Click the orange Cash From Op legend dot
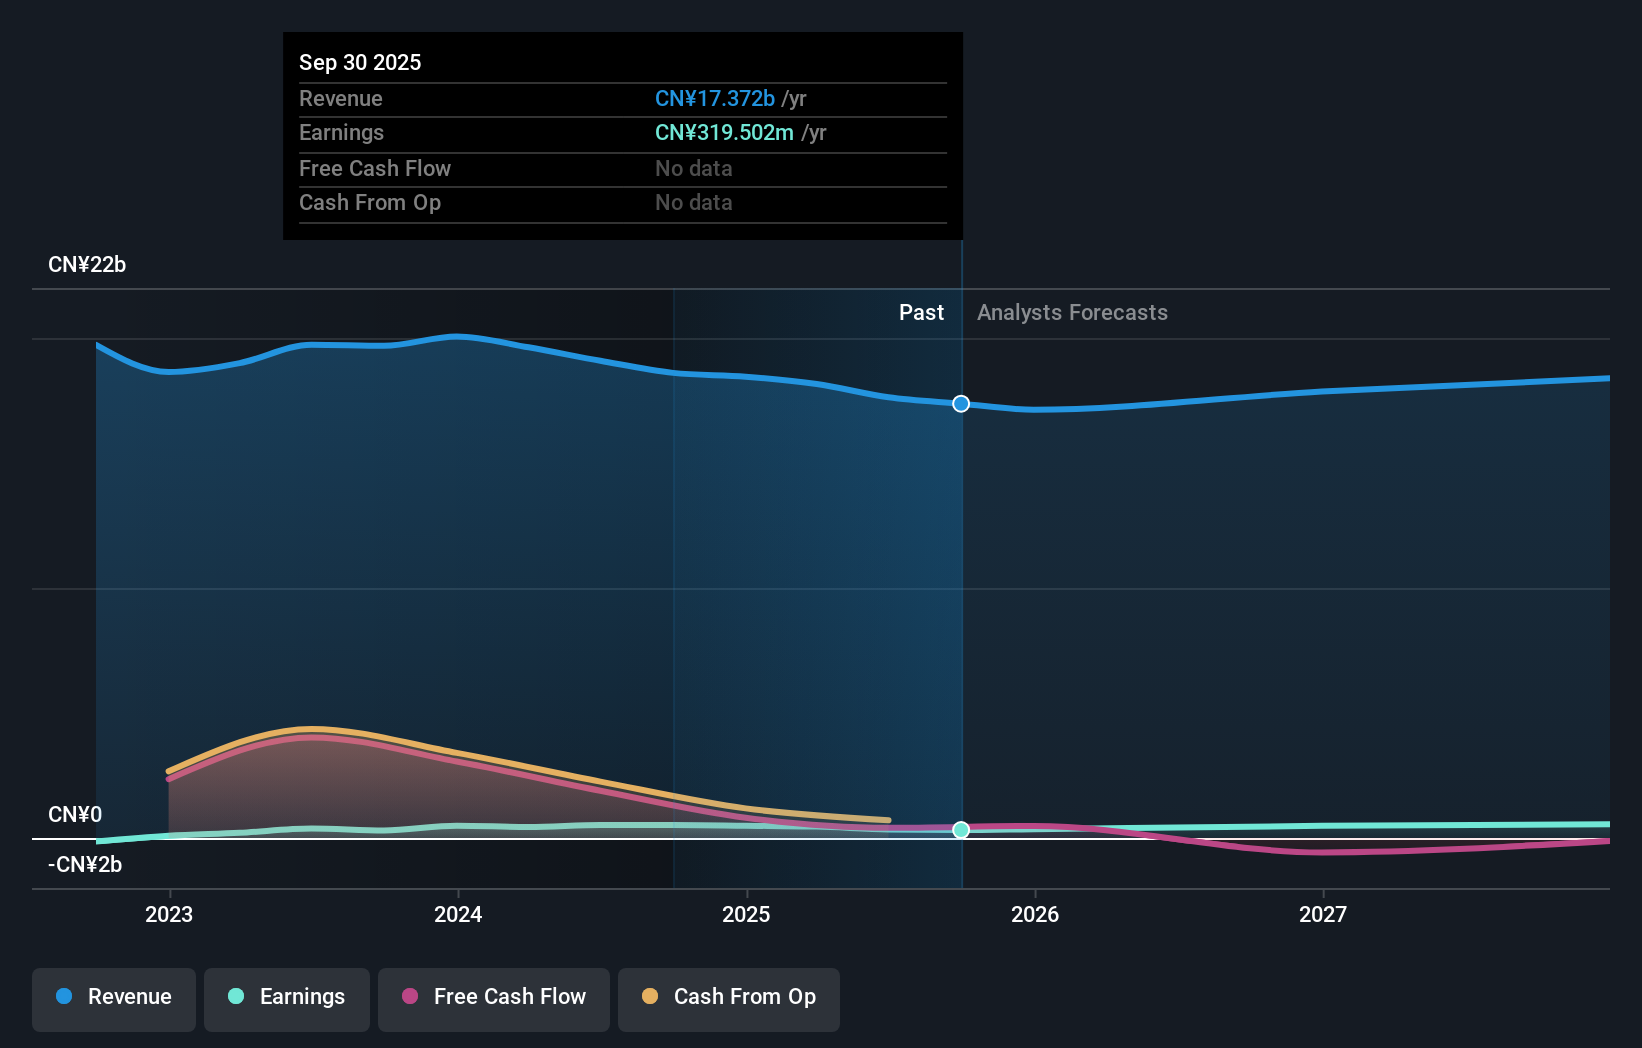The image size is (1642, 1048). tap(650, 996)
